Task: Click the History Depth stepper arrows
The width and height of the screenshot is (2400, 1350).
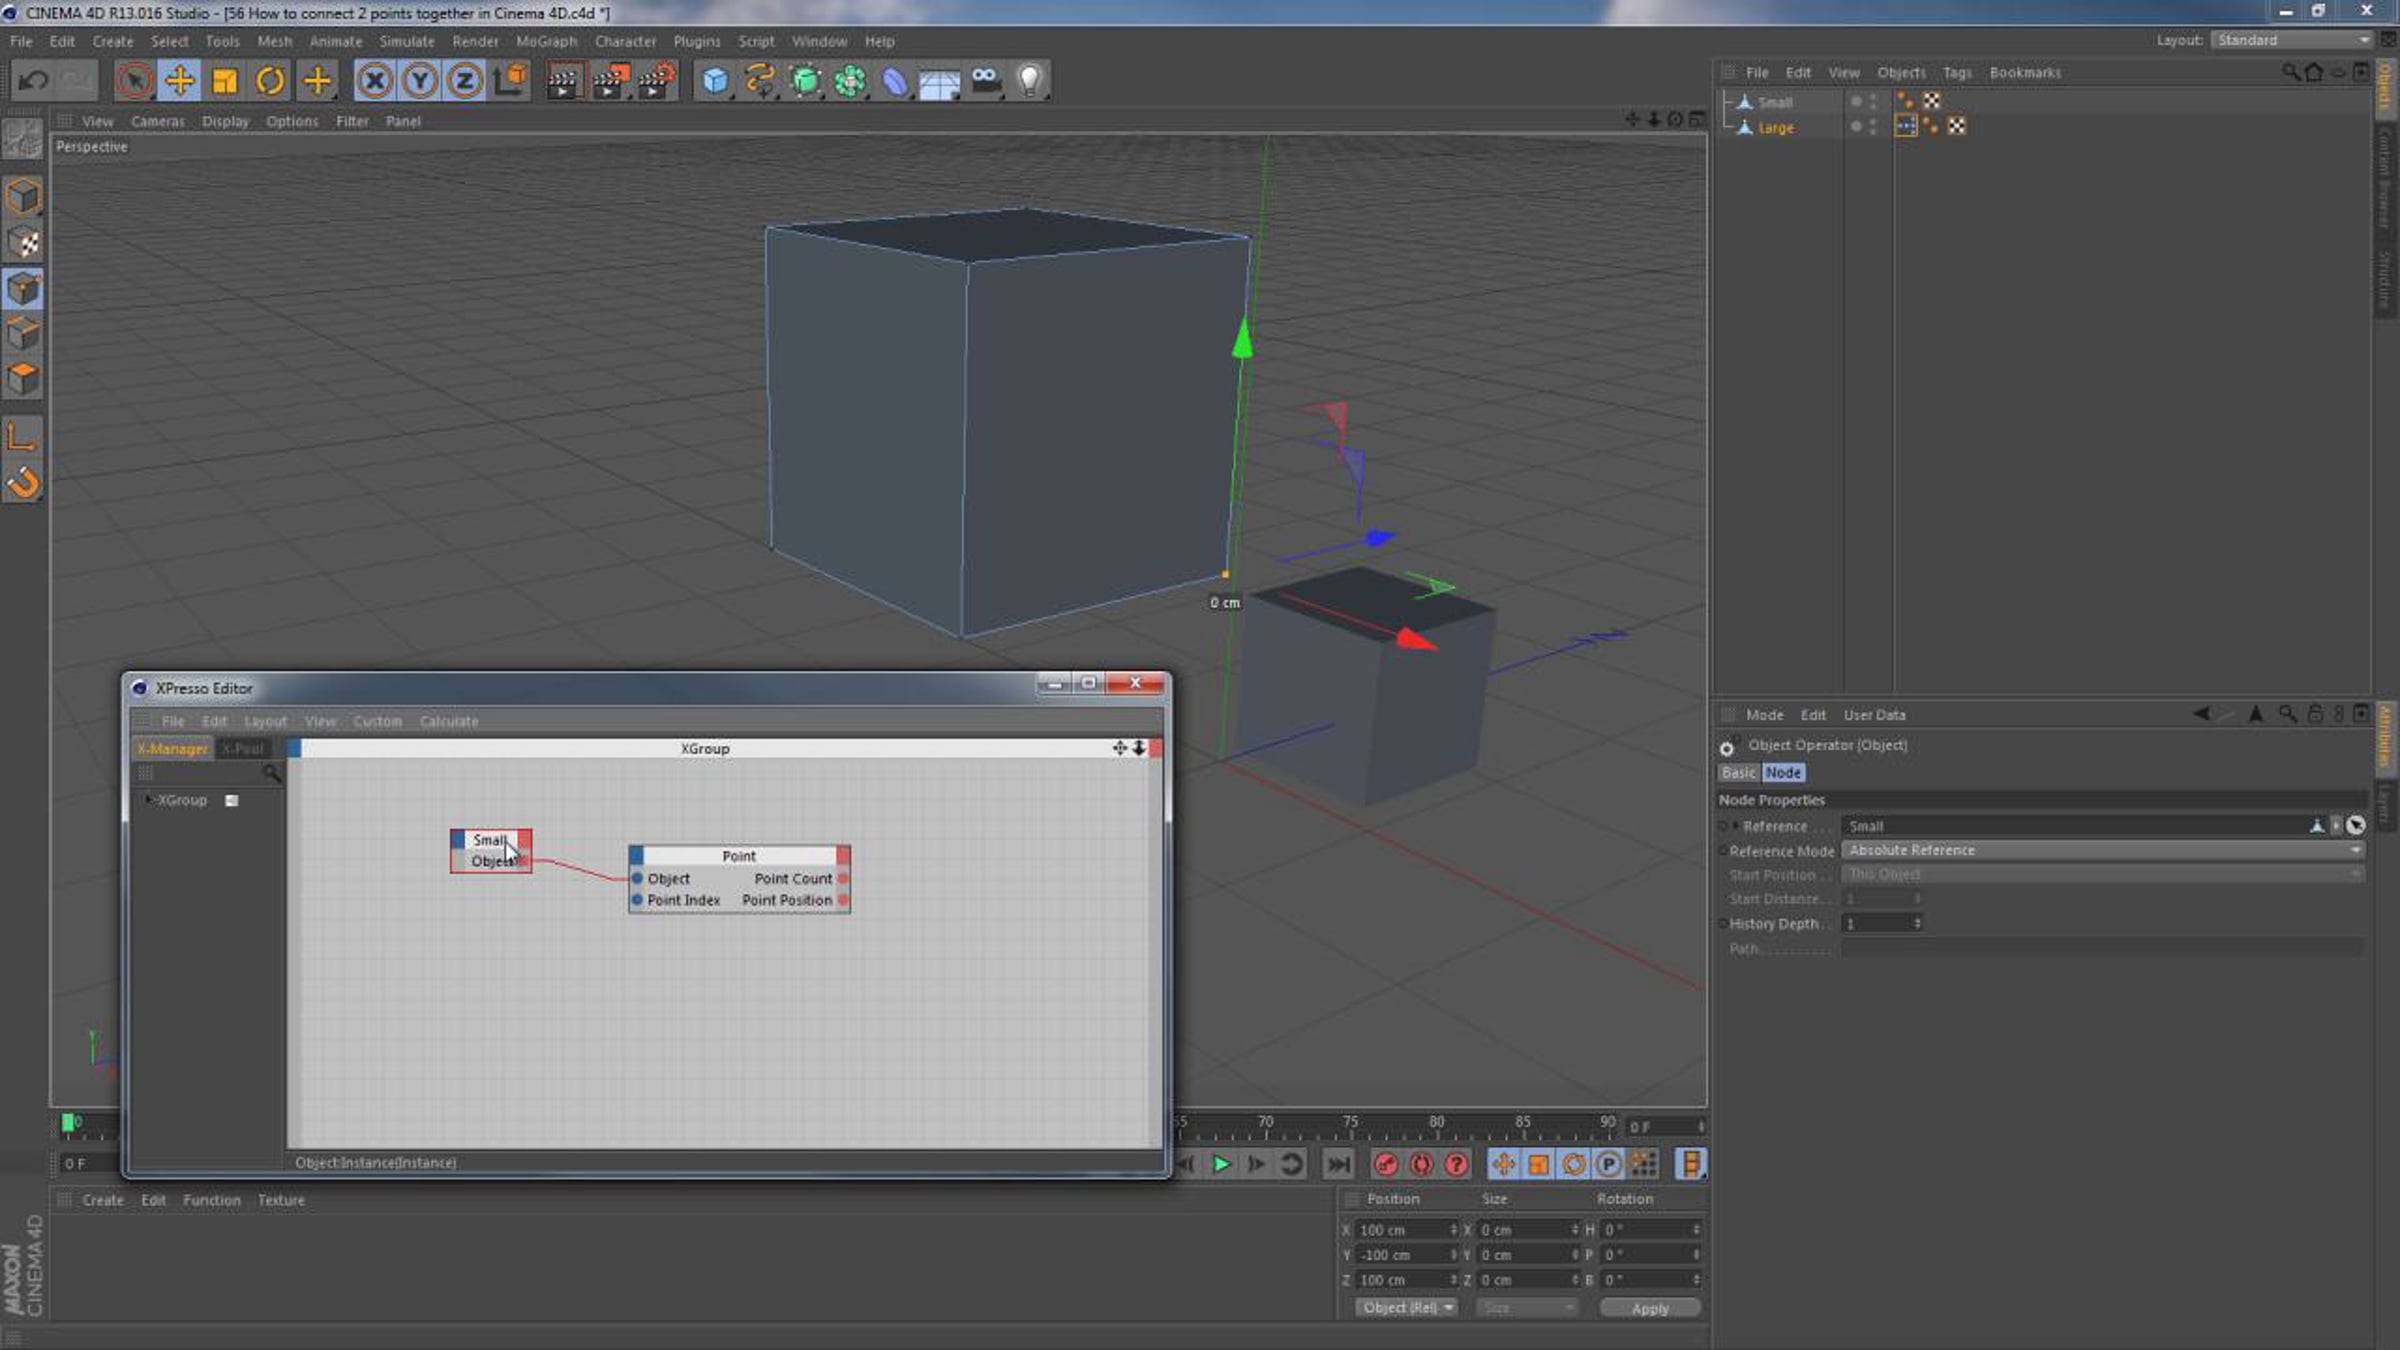Action: [x=1917, y=924]
